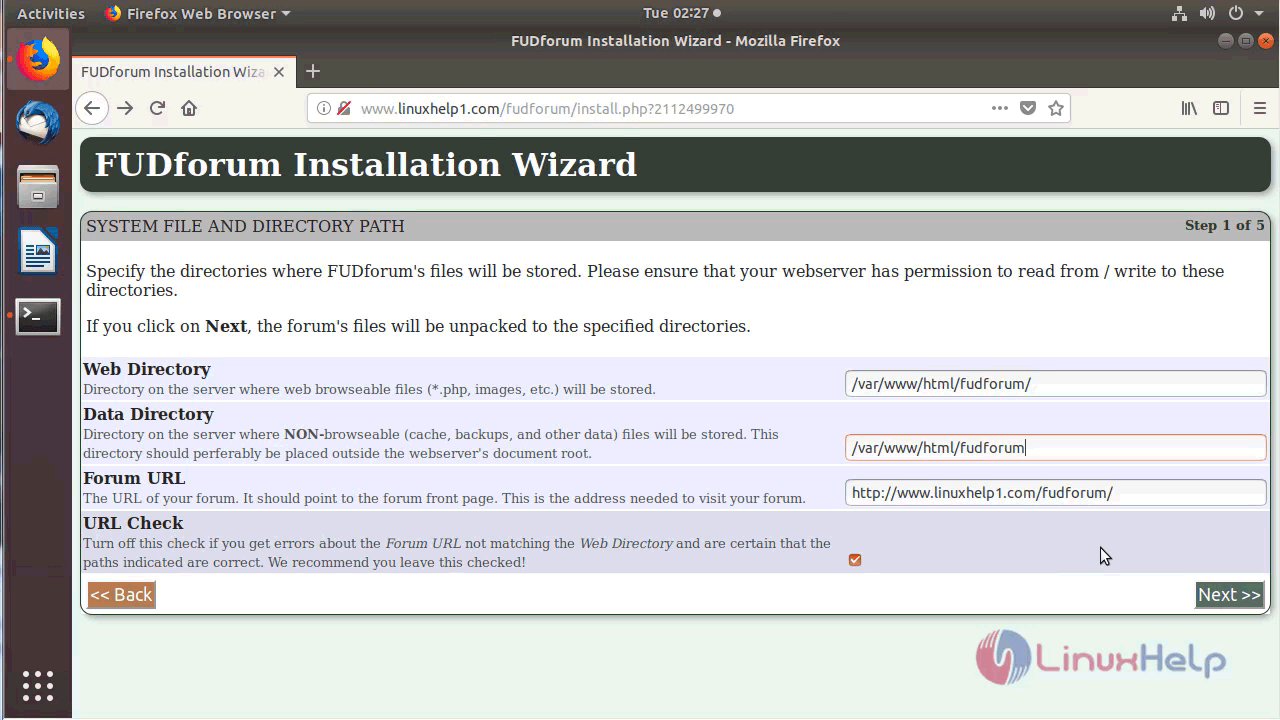Maximize the Firefox window
The image size is (1280, 720).
(x=1246, y=41)
